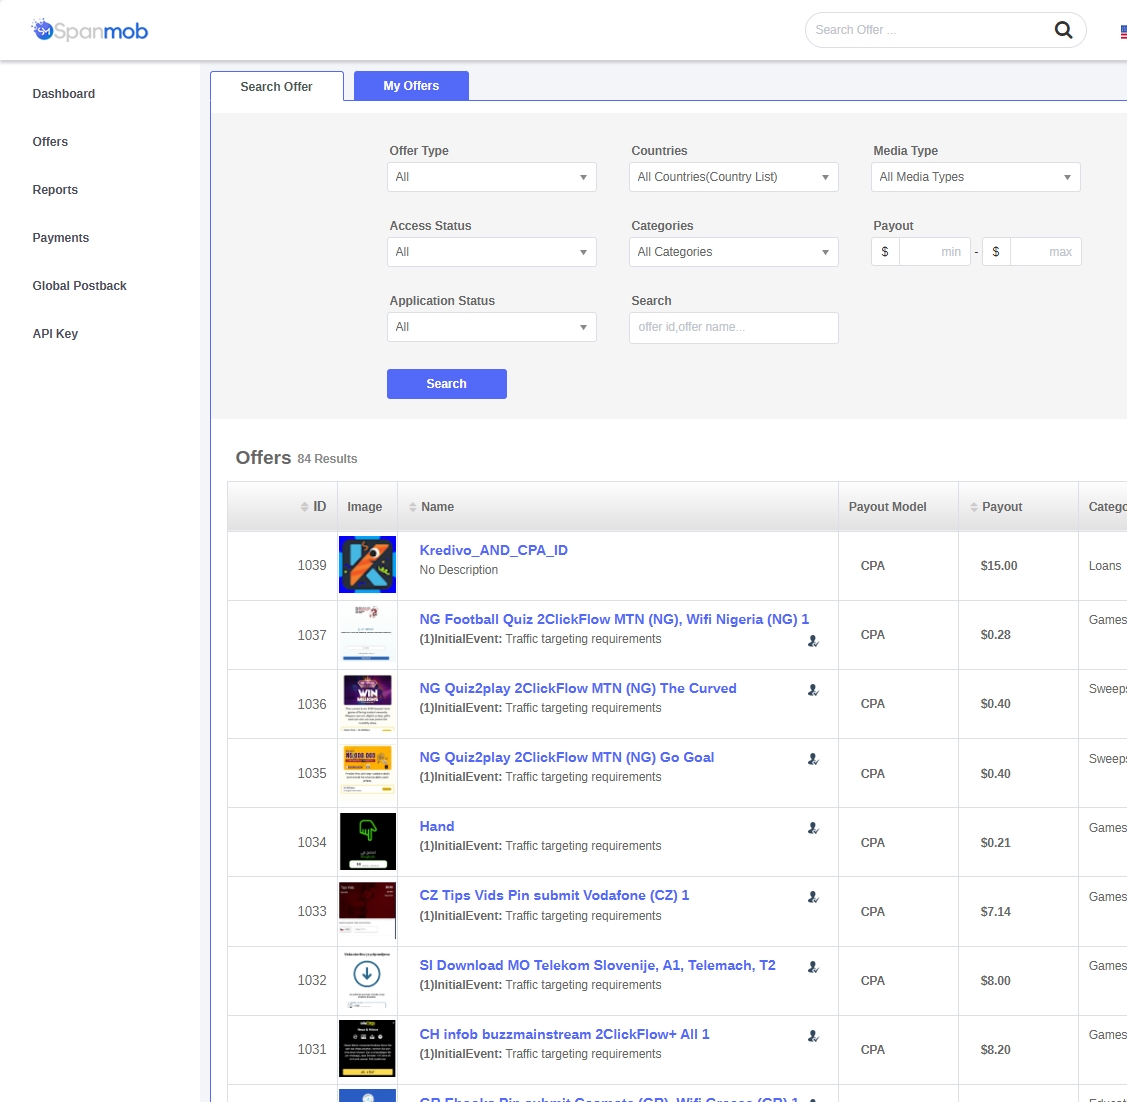Image resolution: width=1127 pixels, height=1102 pixels.
Task: Expand the Countries dropdown
Action: (734, 177)
